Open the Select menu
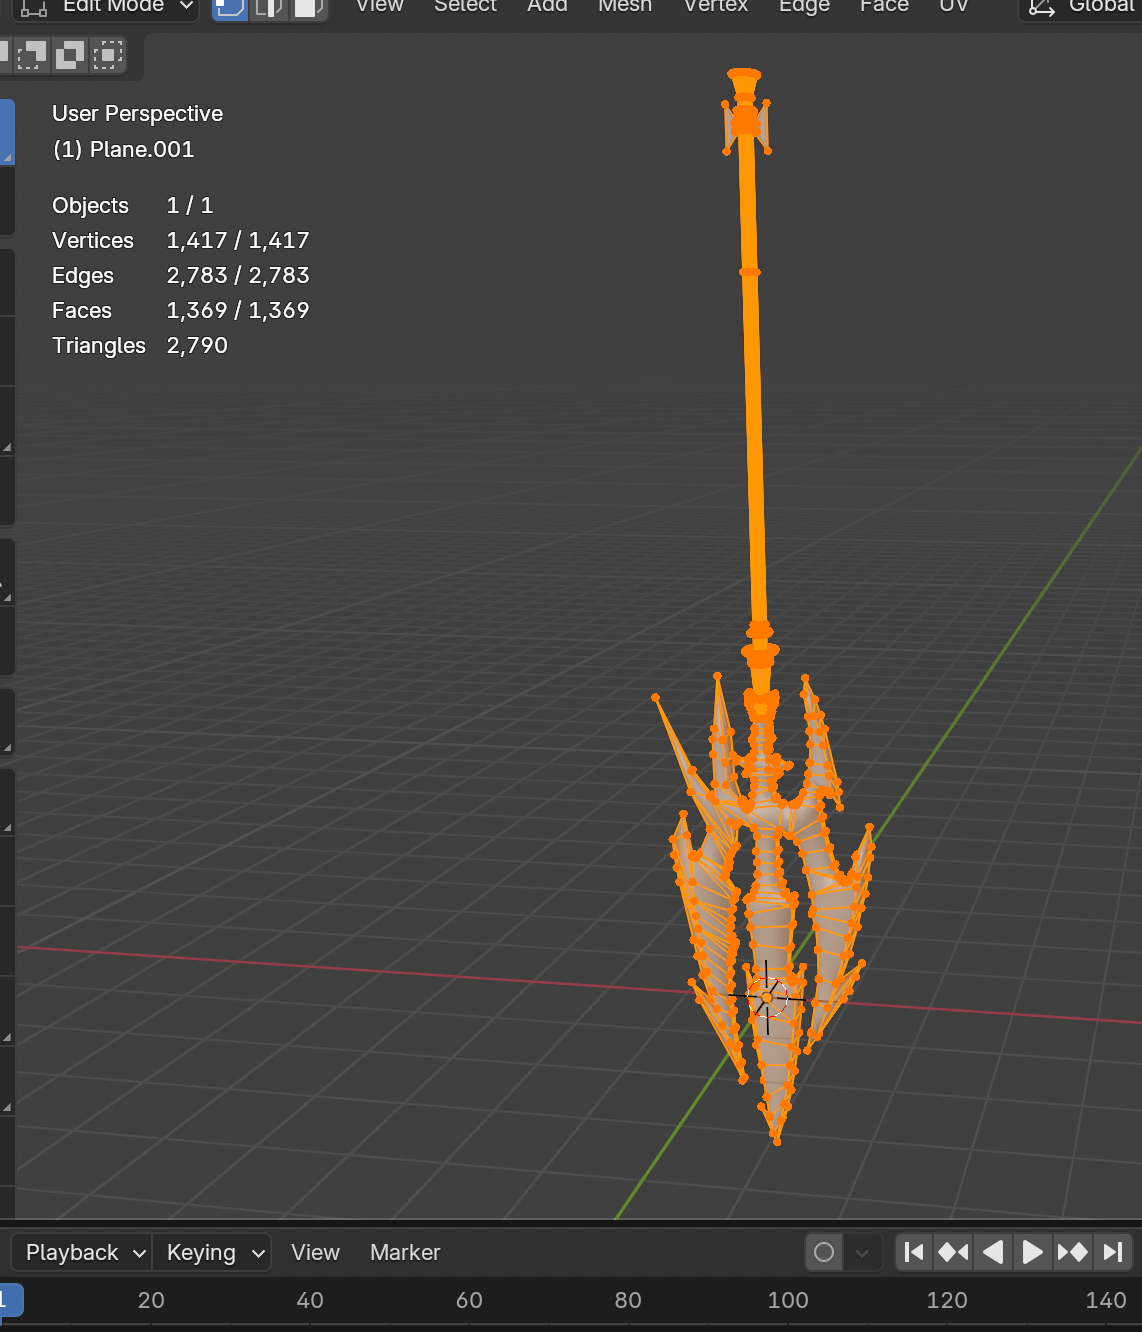 (x=465, y=6)
